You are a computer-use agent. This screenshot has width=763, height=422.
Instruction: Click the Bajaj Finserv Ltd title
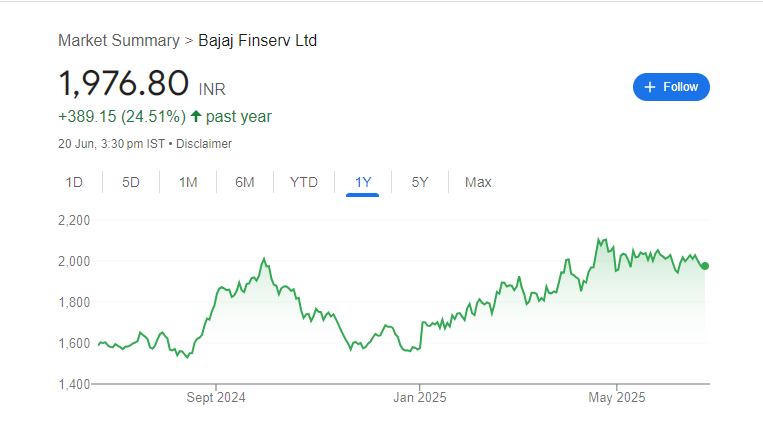[x=257, y=40]
